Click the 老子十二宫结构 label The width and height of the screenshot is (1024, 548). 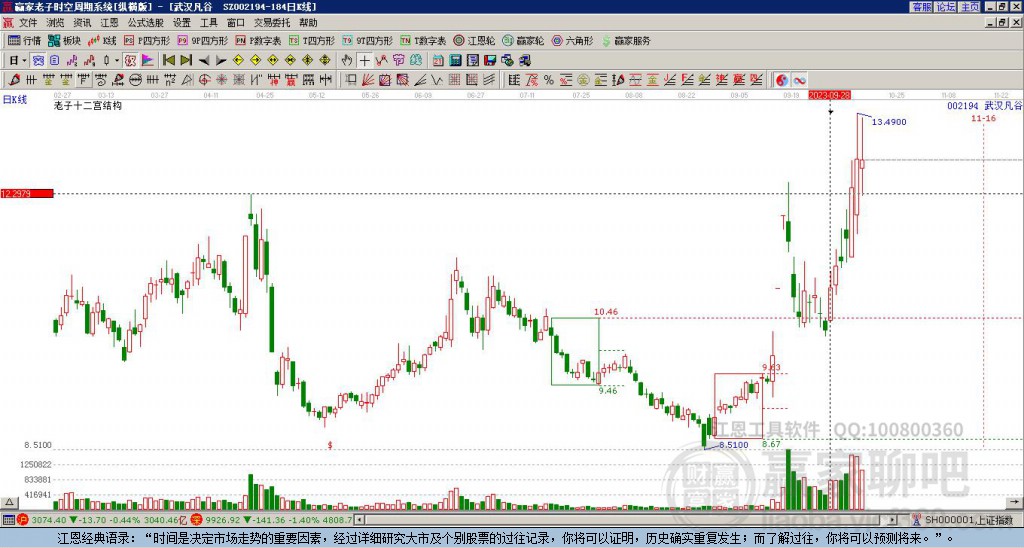point(88,105)
